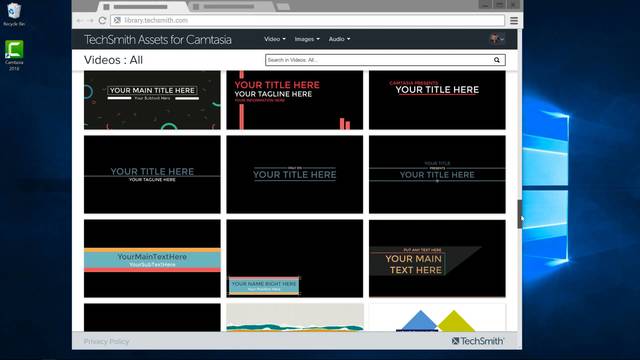Viewport: 640px width, 360px height.
Task: Expand the Video dropdown menu
Action: (275, 39)
